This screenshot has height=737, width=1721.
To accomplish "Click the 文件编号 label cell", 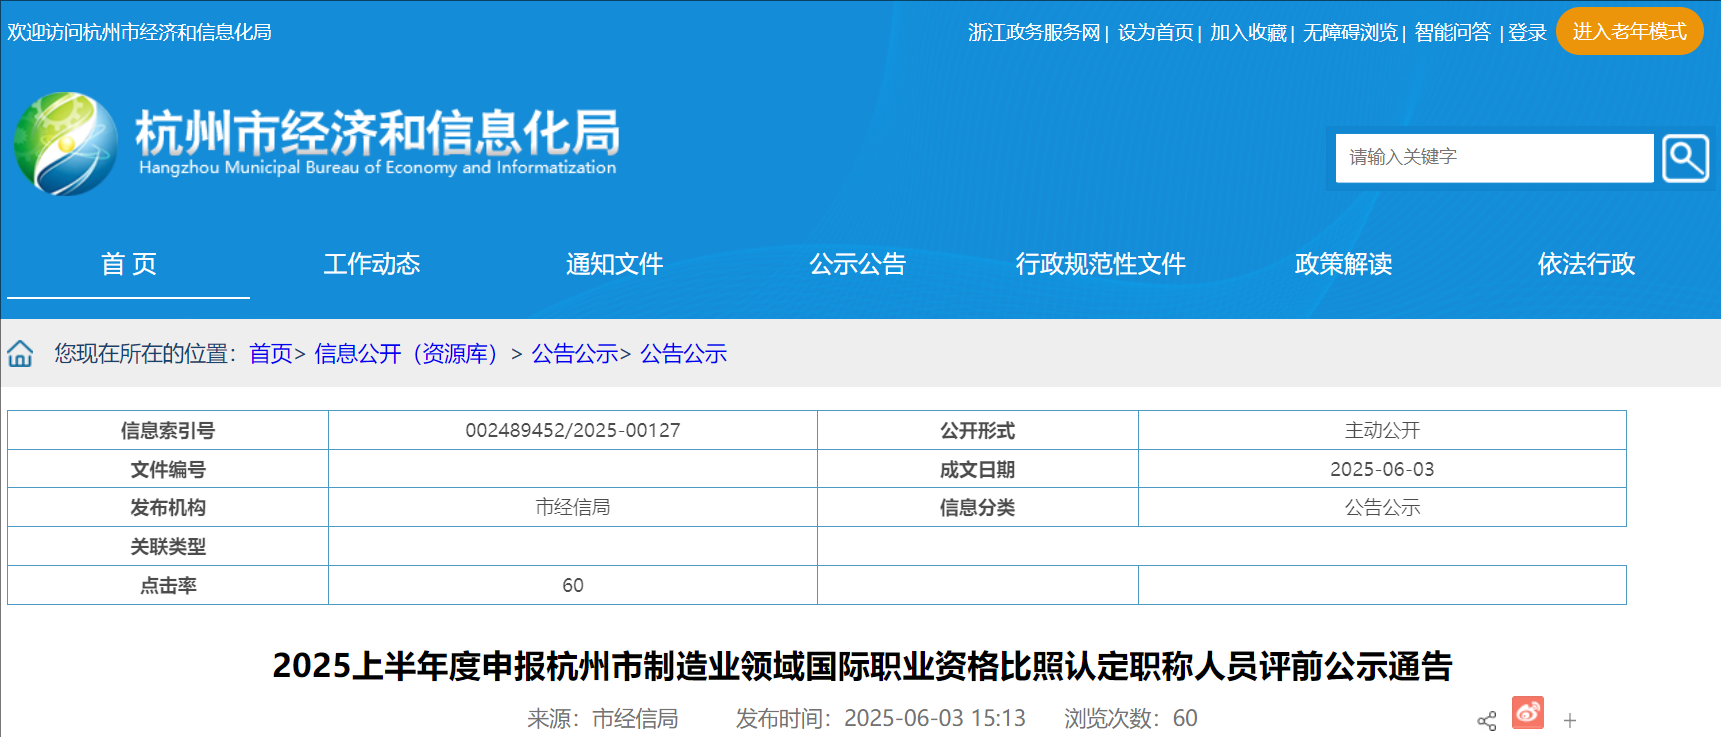I will tap(168, 469).
